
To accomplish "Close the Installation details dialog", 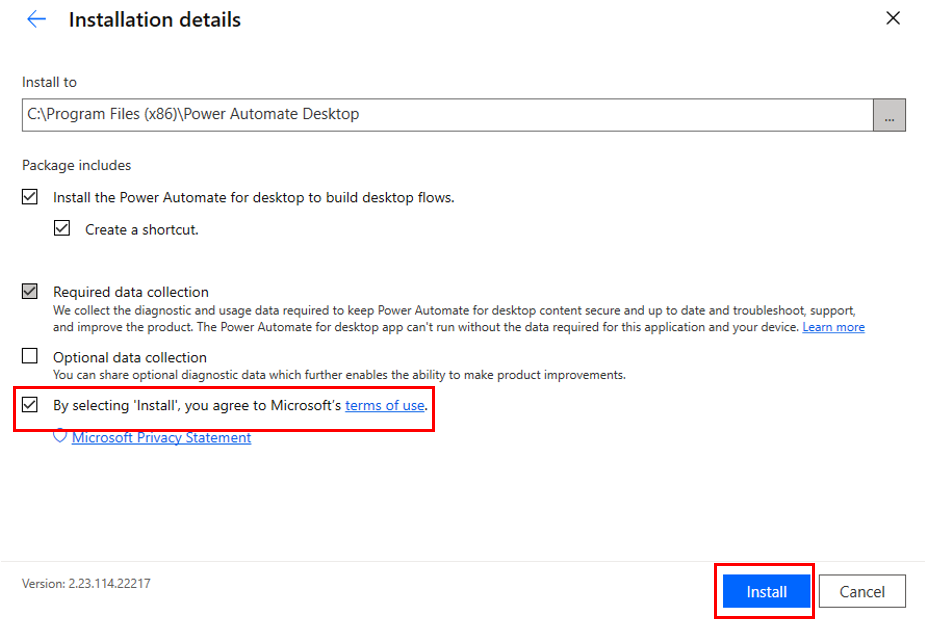I will (x=893, y=17).
